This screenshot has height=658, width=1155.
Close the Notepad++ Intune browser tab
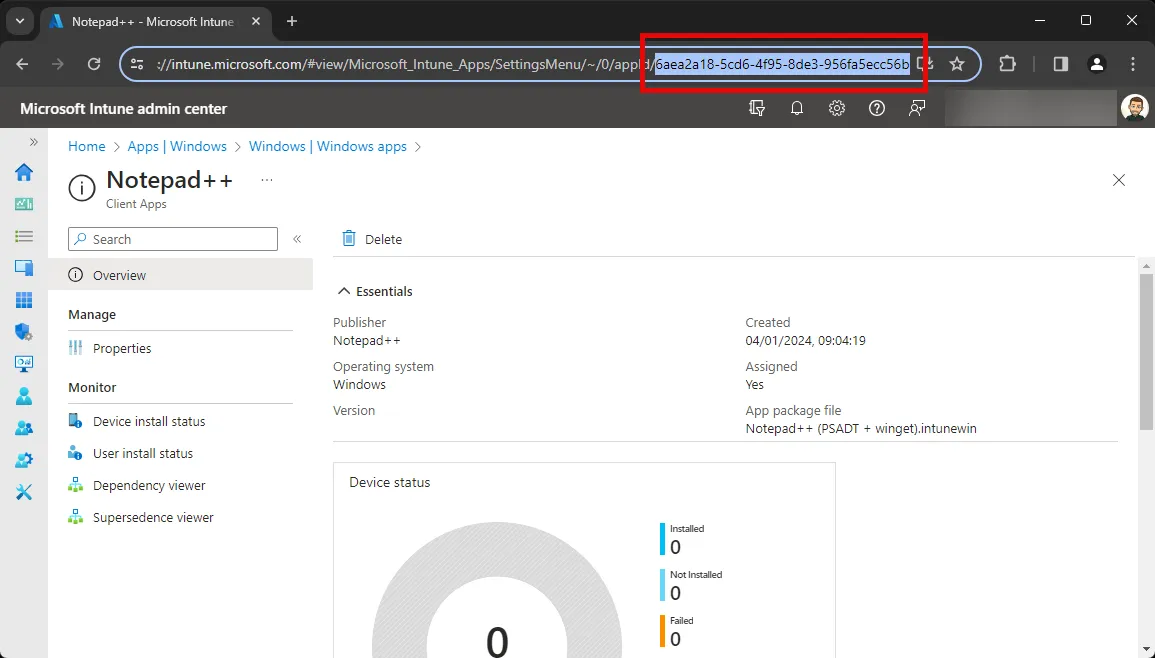click(256, 21)
